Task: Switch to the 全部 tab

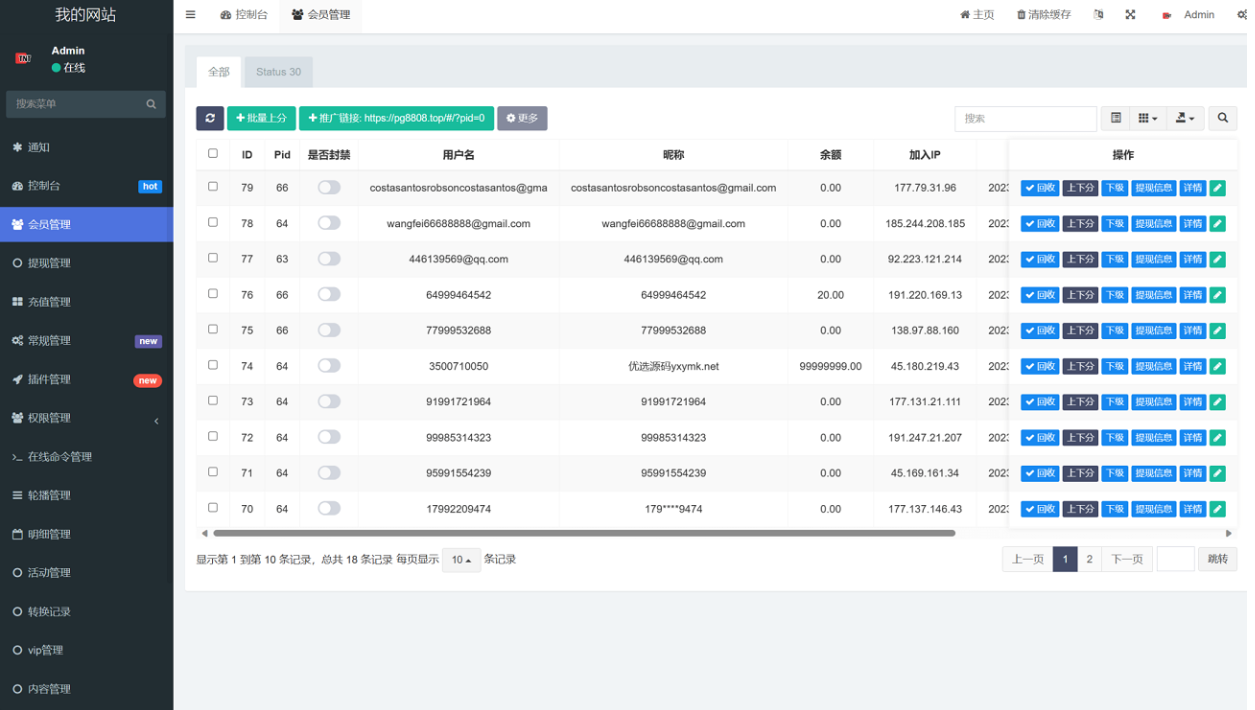Action: [219, 72]
